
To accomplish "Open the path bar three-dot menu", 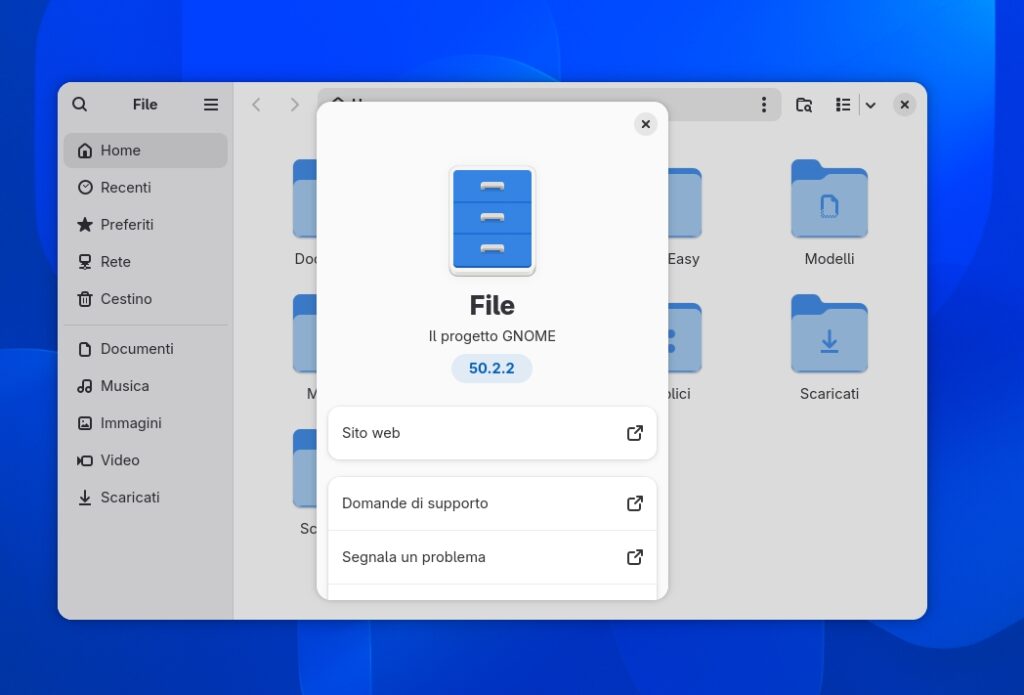I will [x=763, y=105].
